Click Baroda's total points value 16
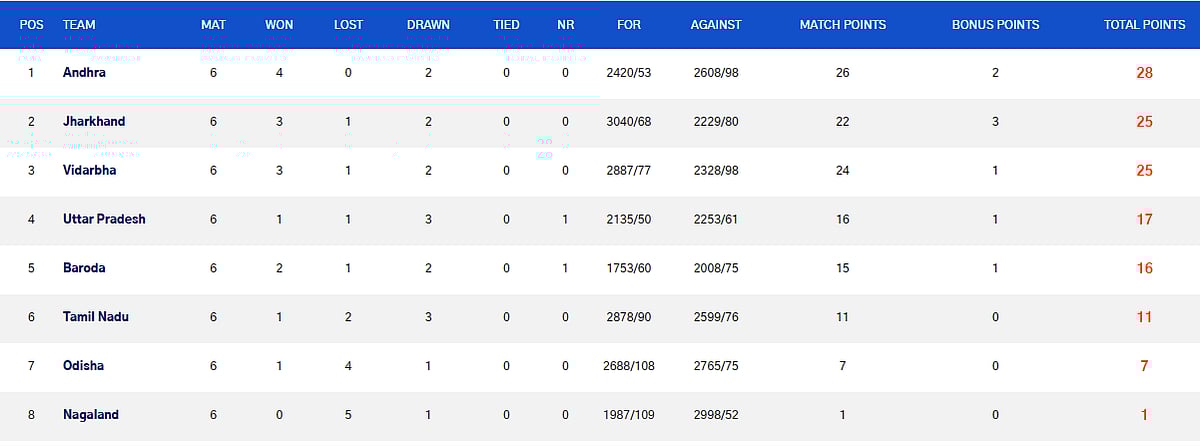The image size is (1200, 447). click(x=1145, y=268)
